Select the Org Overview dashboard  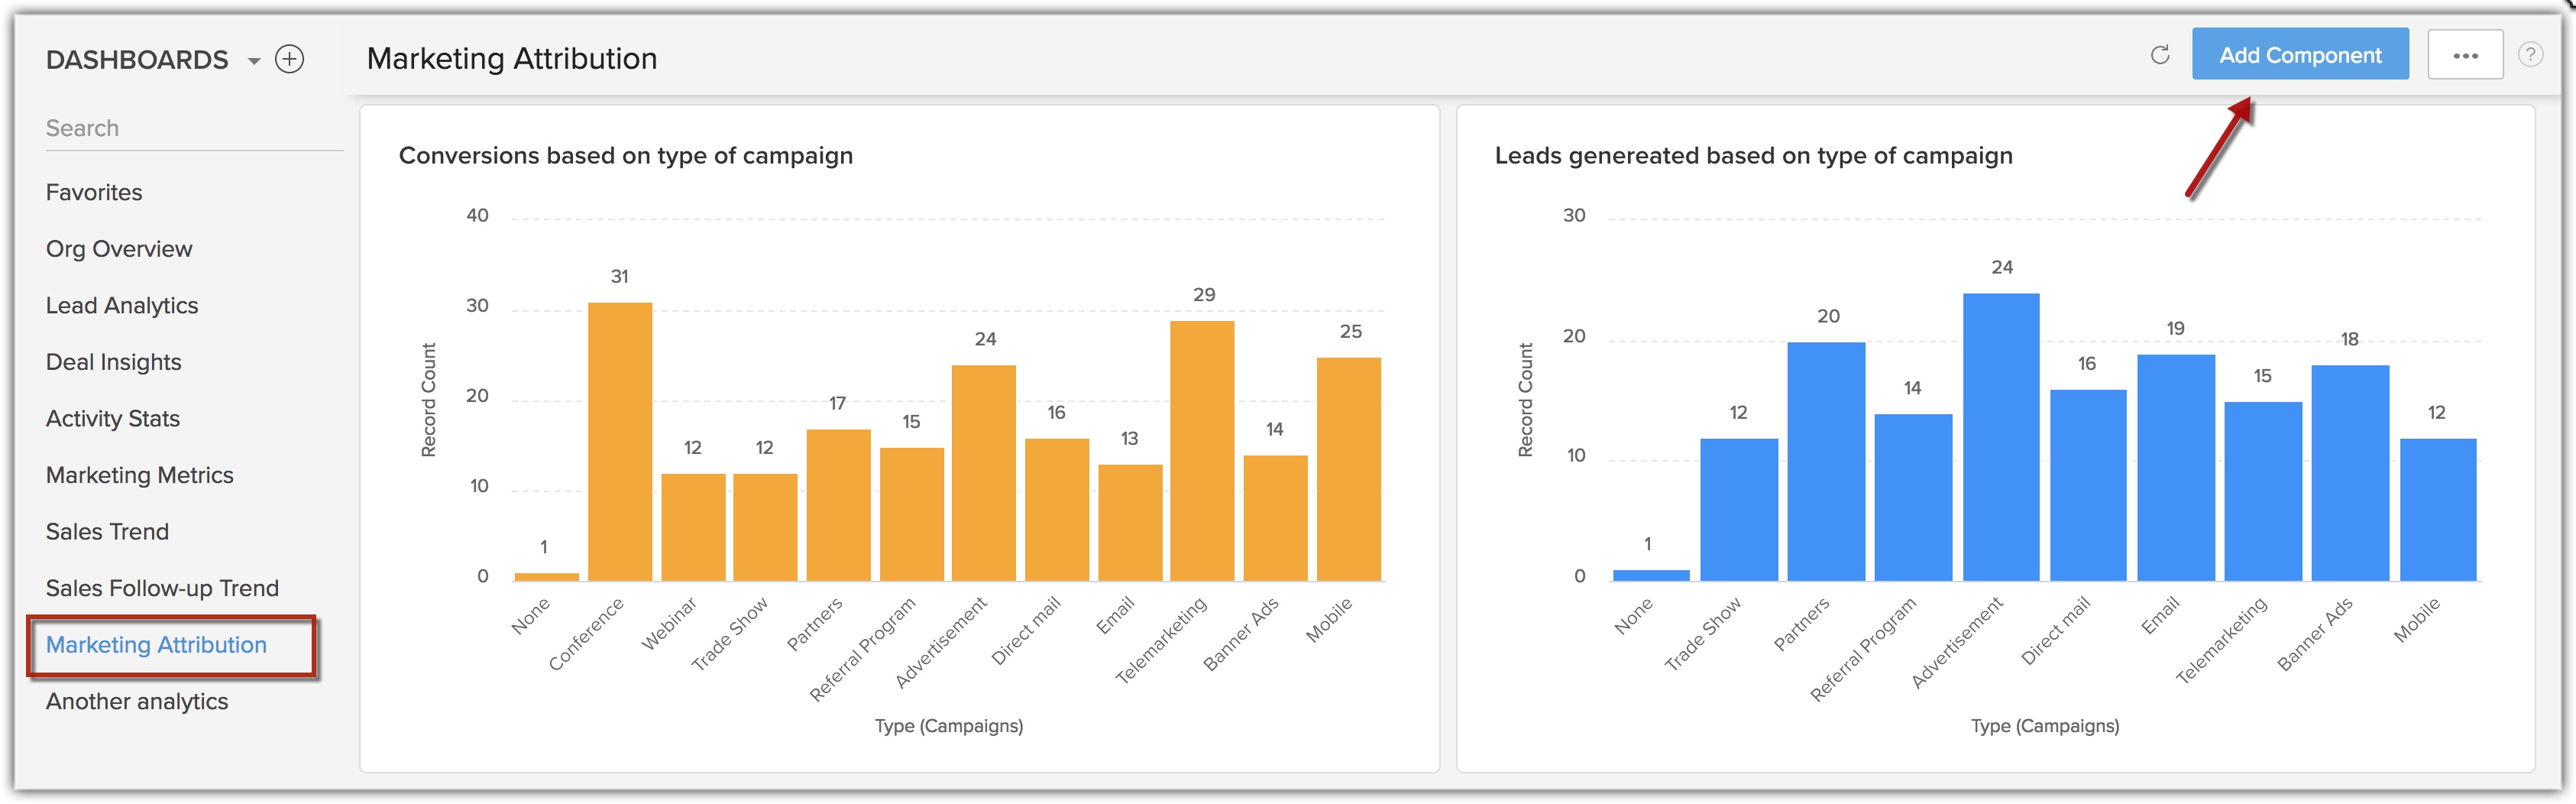pos(119,249)
